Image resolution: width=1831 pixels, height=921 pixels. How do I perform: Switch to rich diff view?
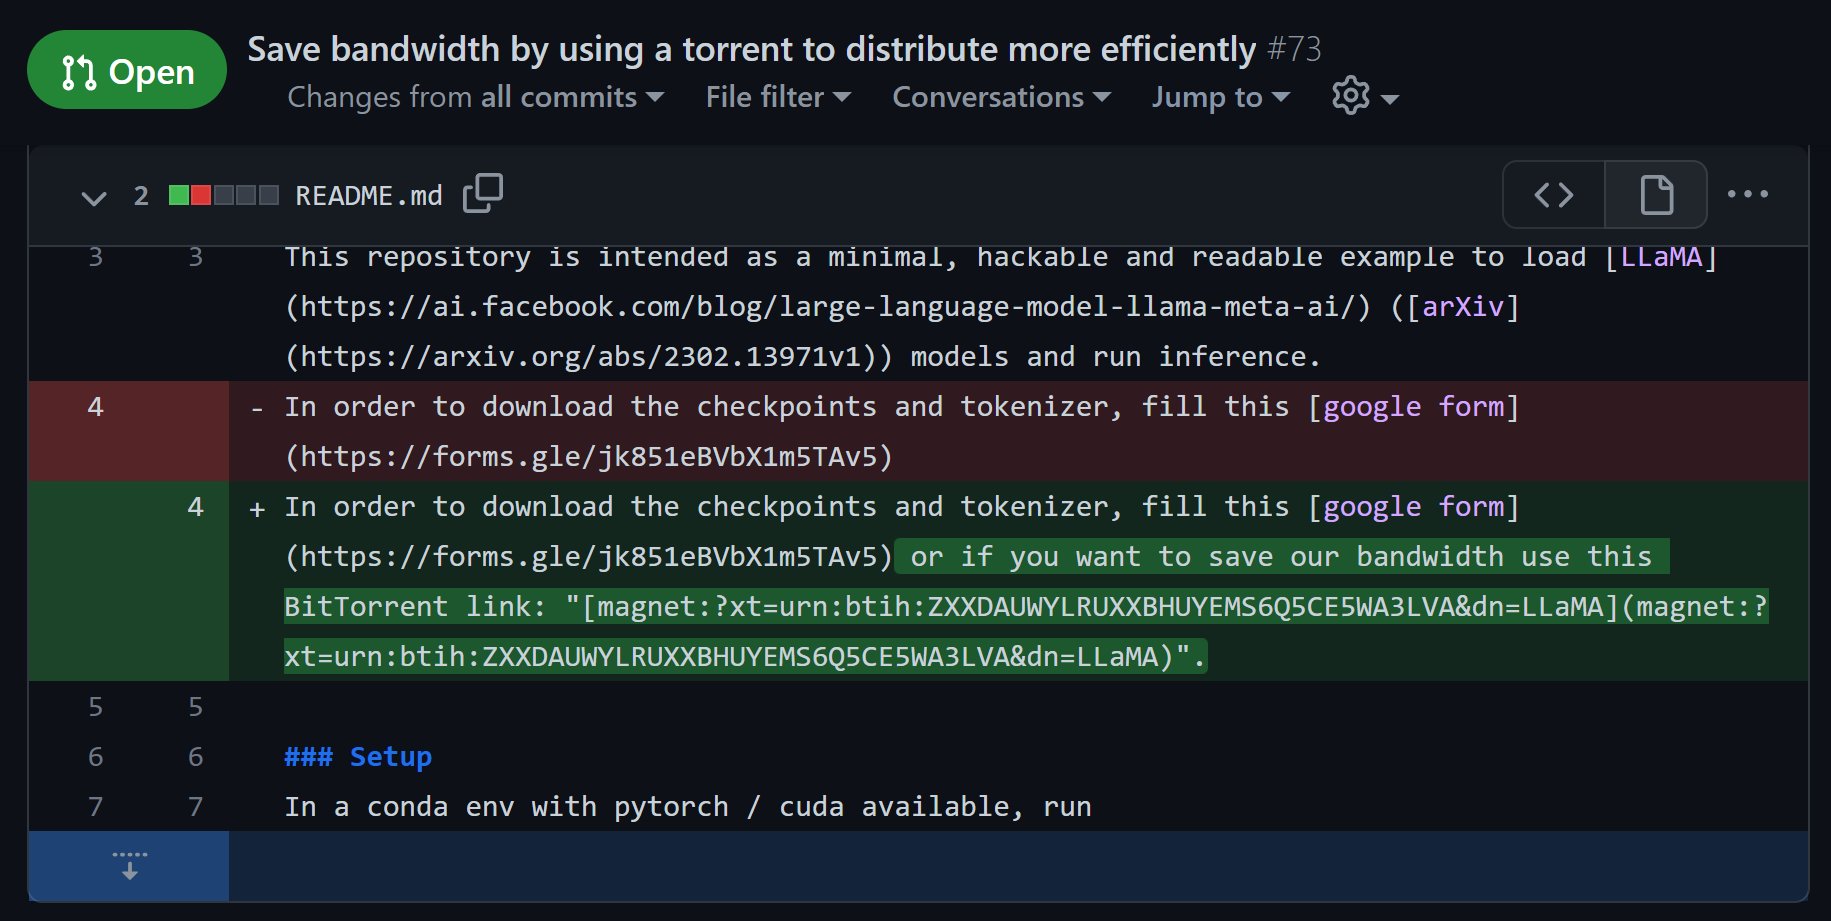1656,195
